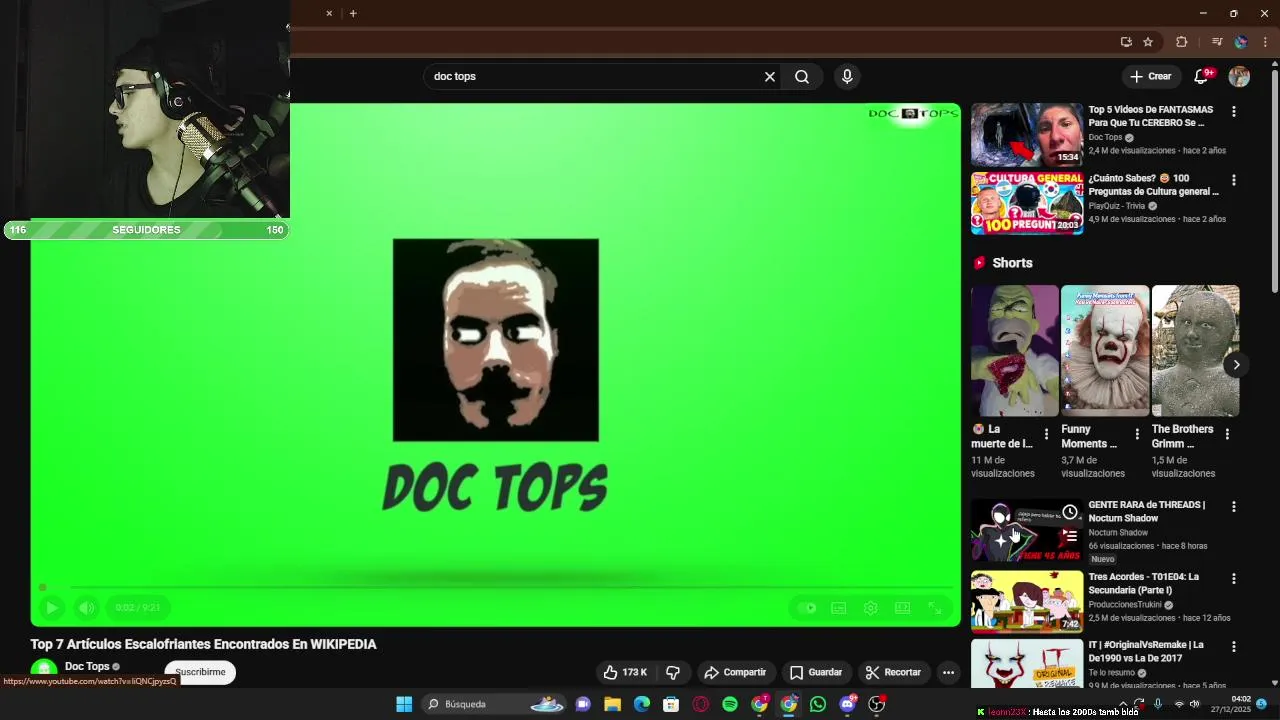Click the video progress bar
The width and height of the screenshot is (1280, 720).
[496, 588]
